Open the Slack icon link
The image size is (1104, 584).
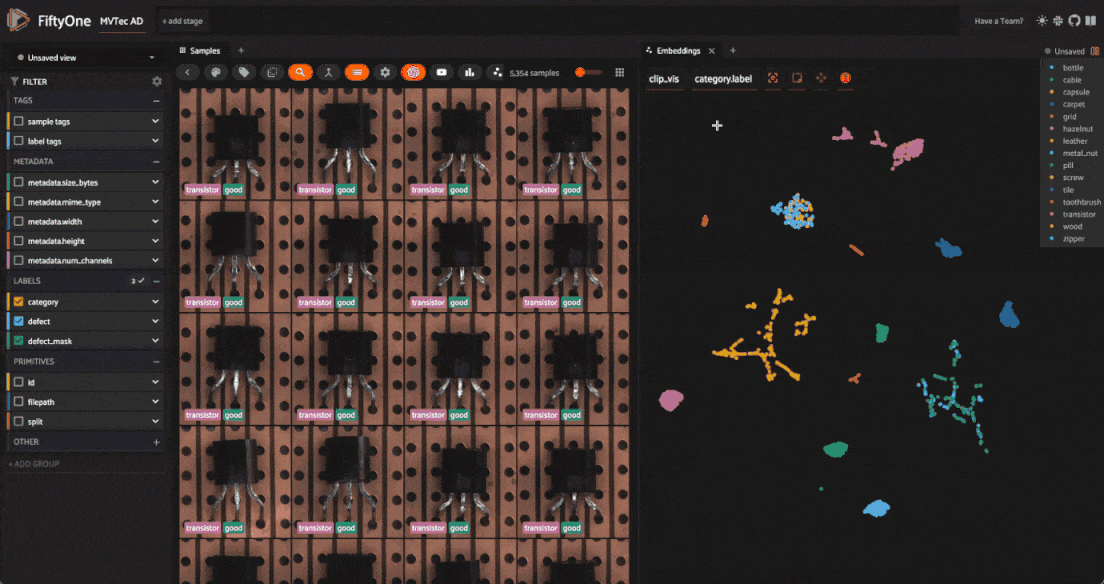tap(1058, 20)
